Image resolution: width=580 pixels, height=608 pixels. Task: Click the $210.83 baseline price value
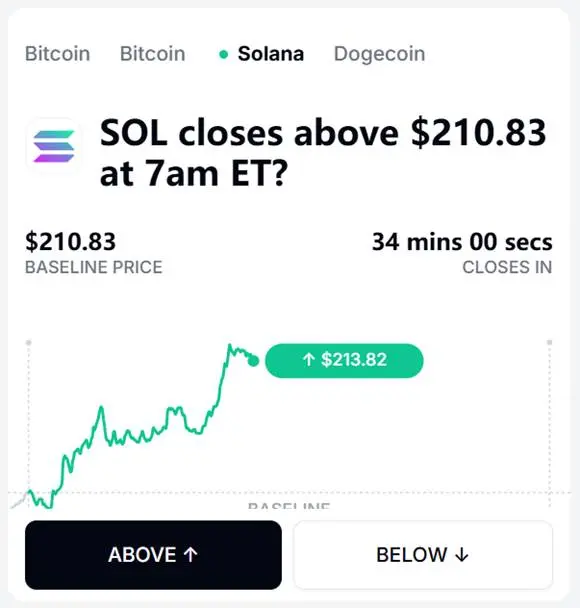click(70, 242)
